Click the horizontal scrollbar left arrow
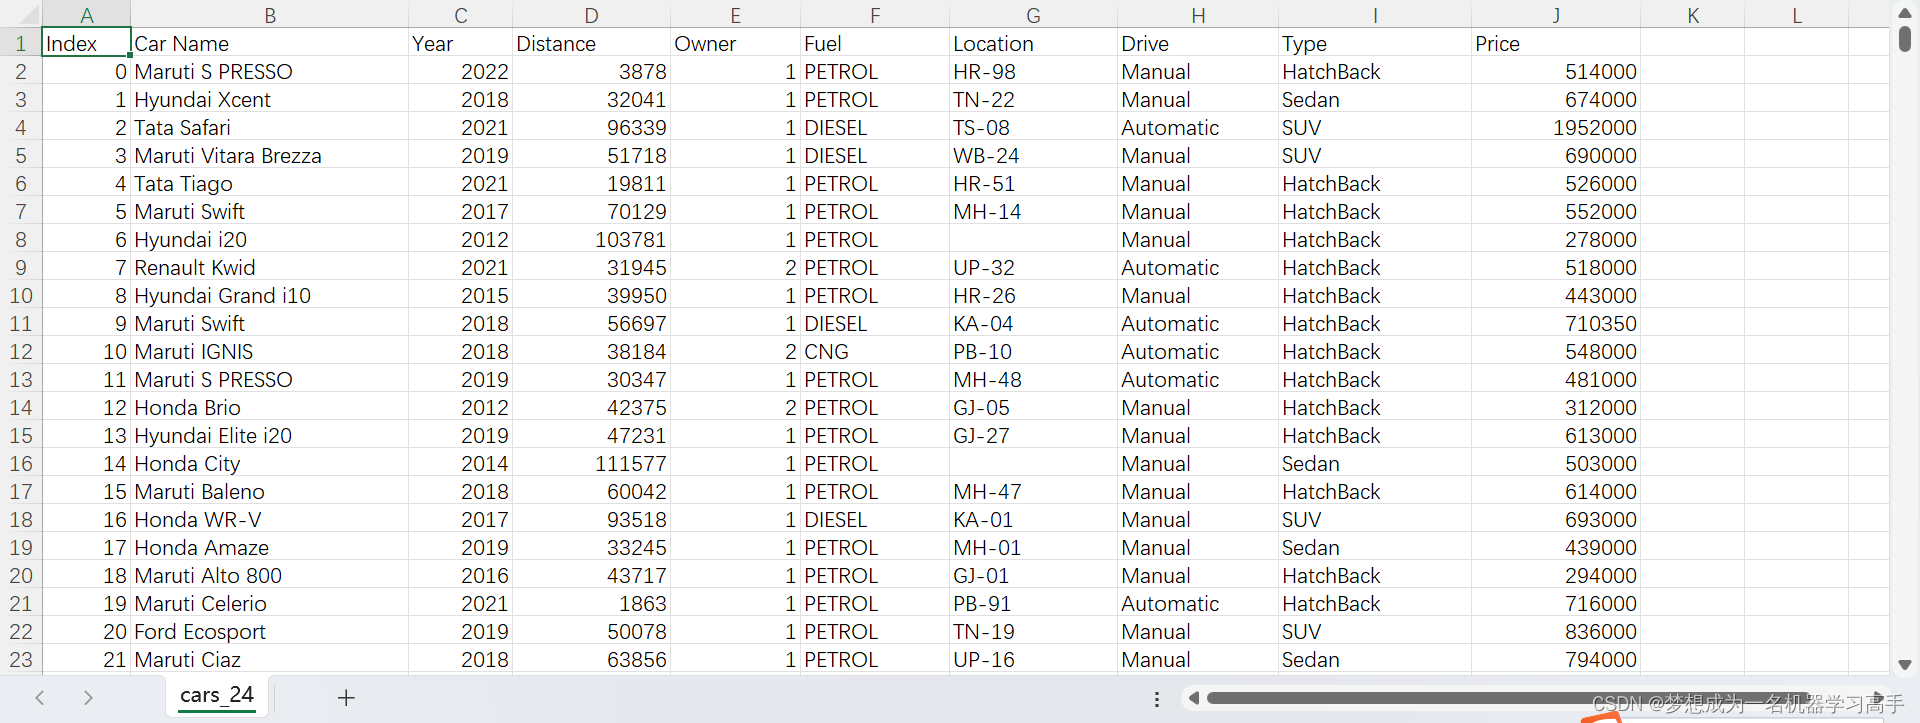The width and height of the screenshot is (1920, 723). (1193, 698)
